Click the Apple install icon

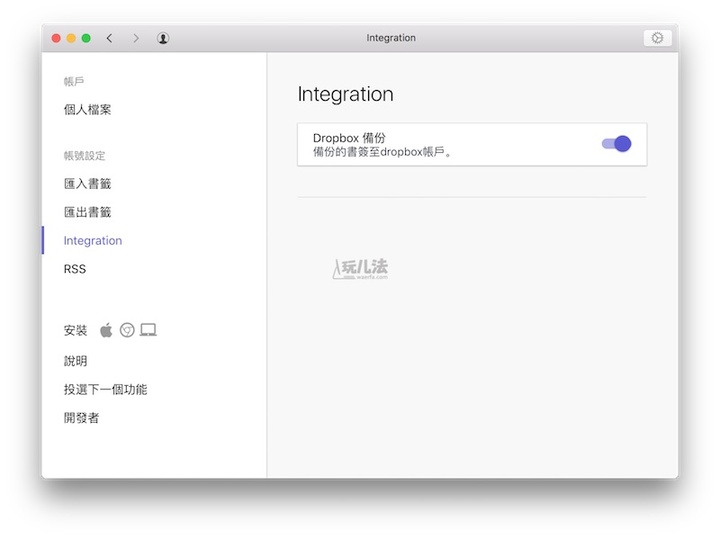point(106,330)
